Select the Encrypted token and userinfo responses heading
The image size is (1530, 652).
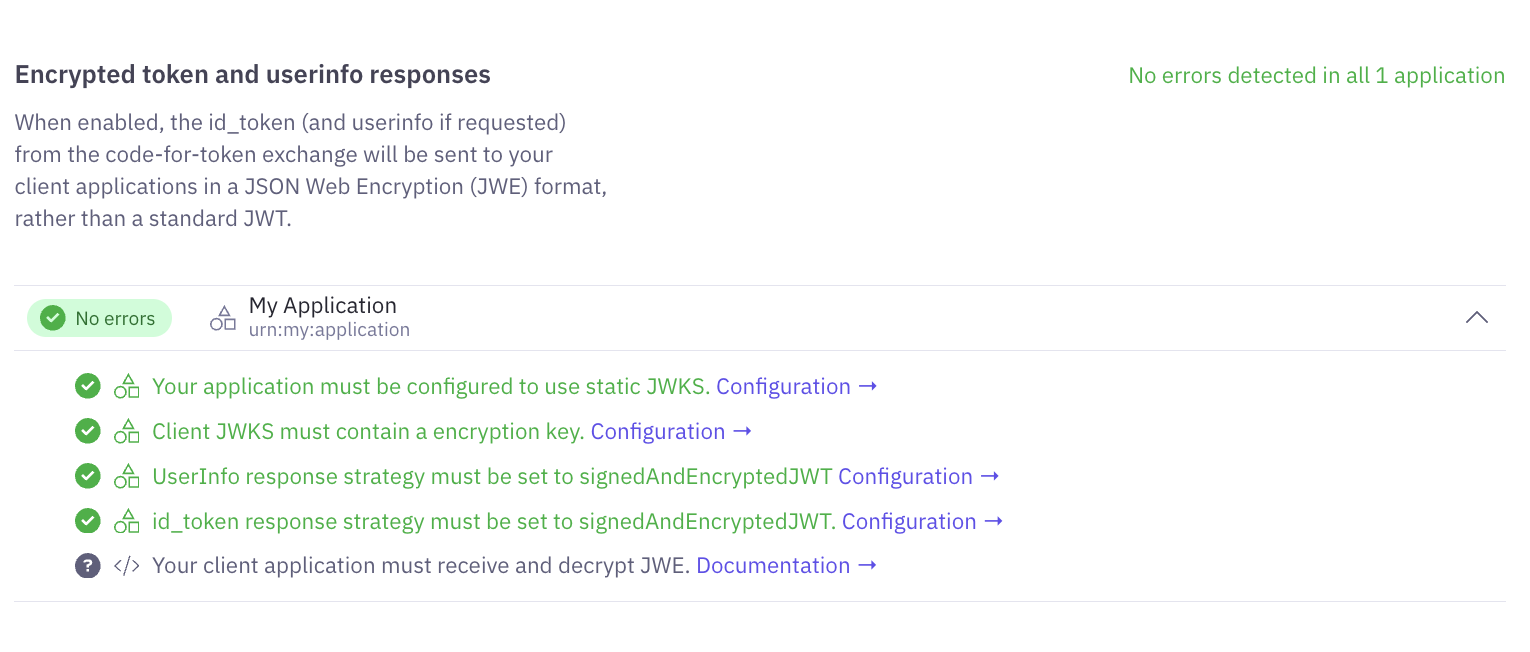click(252, 74)
